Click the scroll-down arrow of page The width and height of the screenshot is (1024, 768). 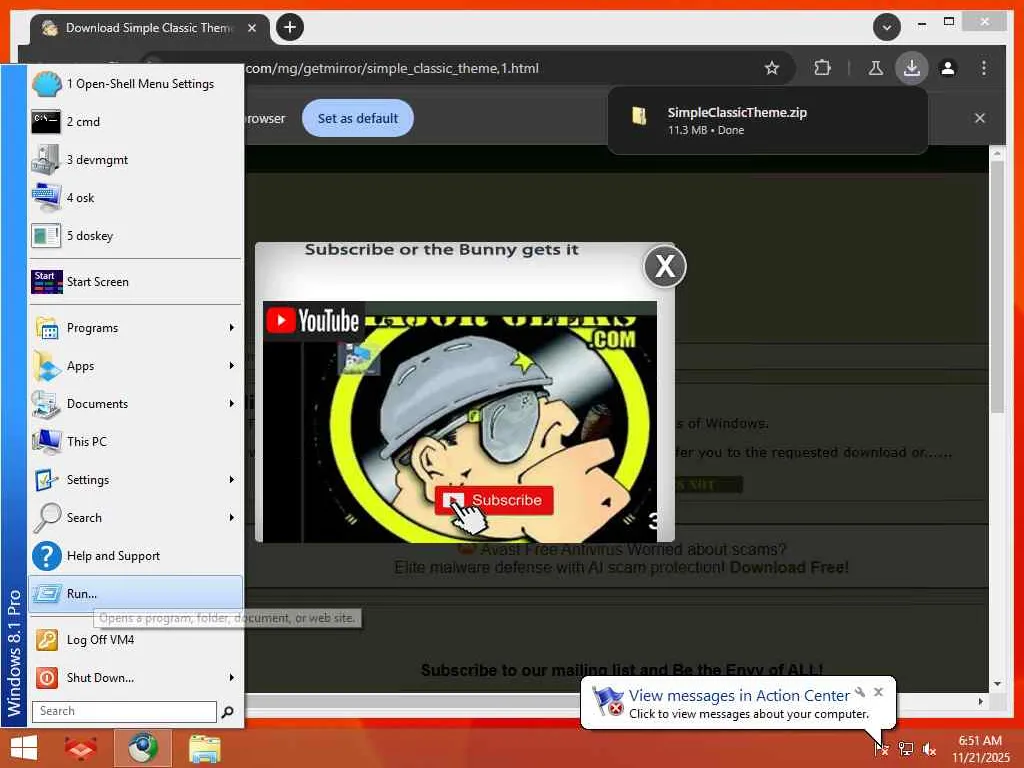pyautogui.click(x=997, y=684)
